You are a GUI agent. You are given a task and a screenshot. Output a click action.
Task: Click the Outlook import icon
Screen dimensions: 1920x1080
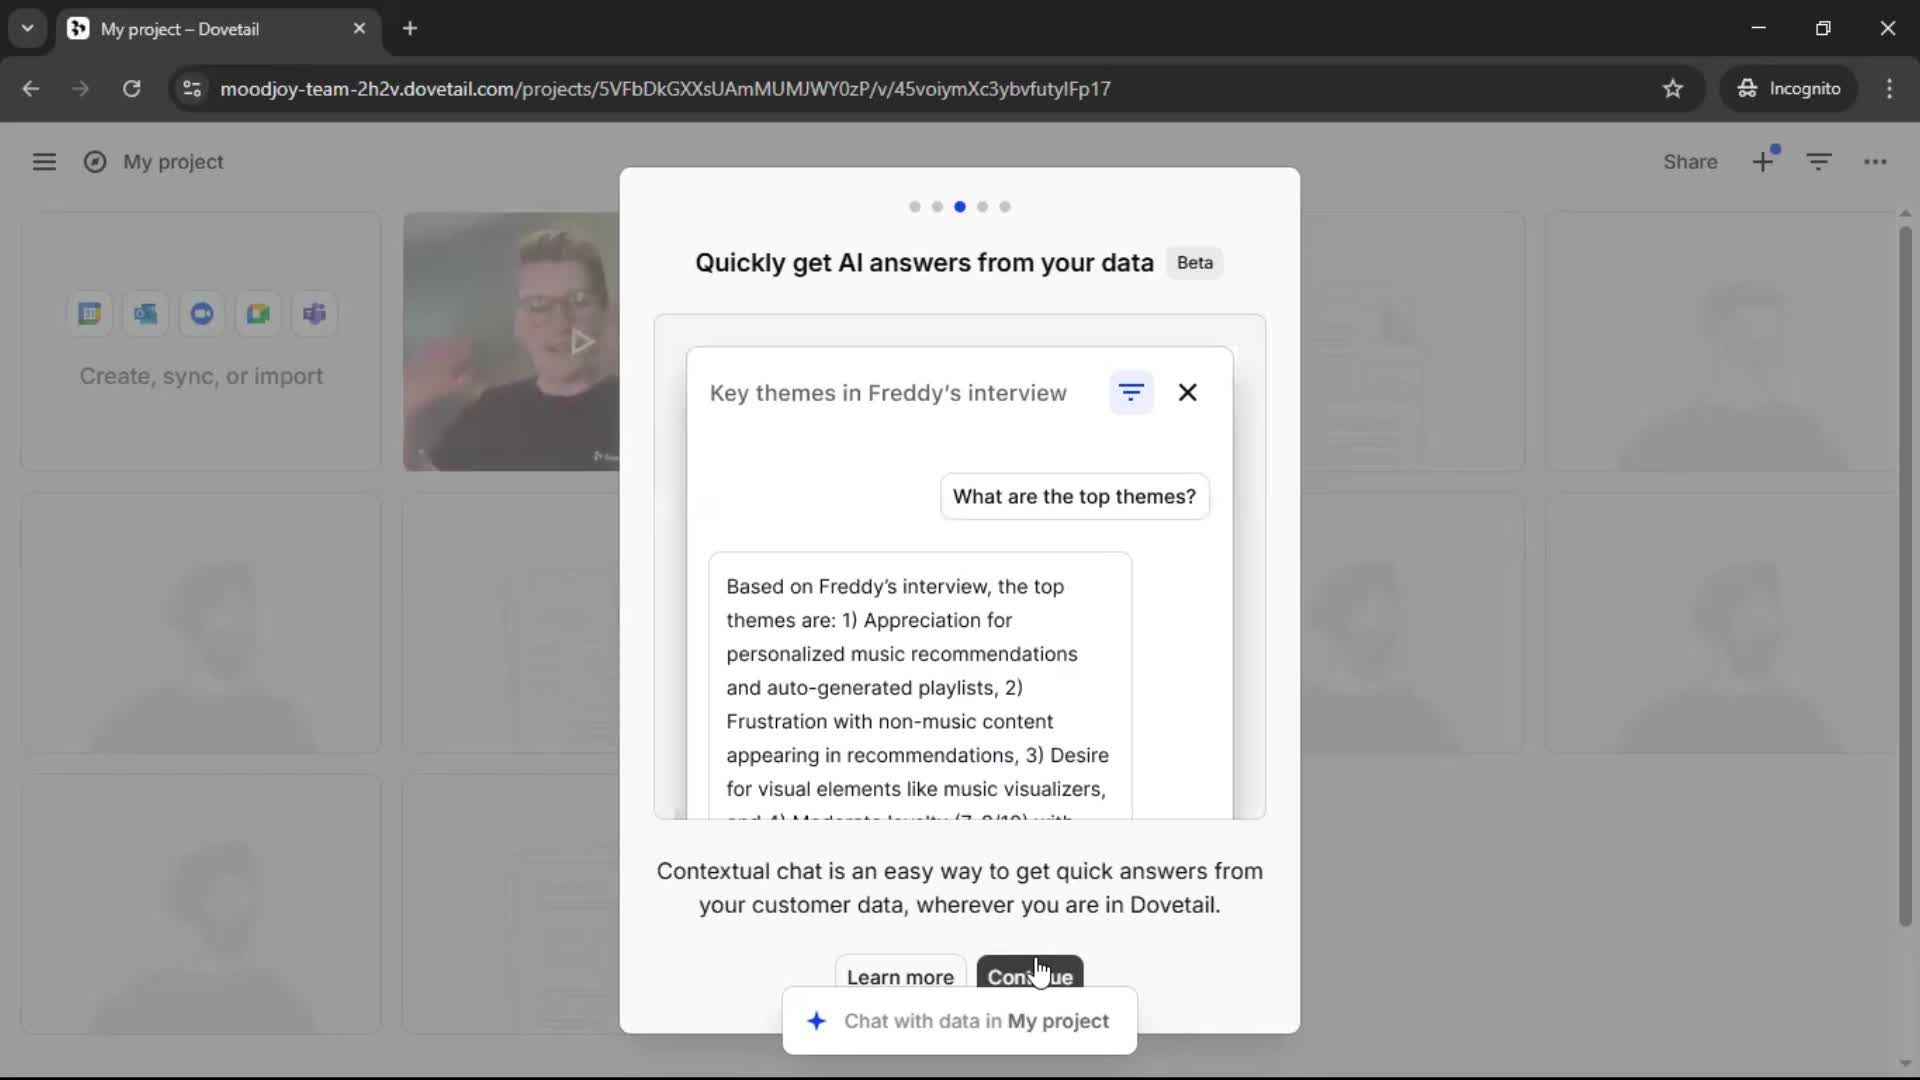[146, 314]
